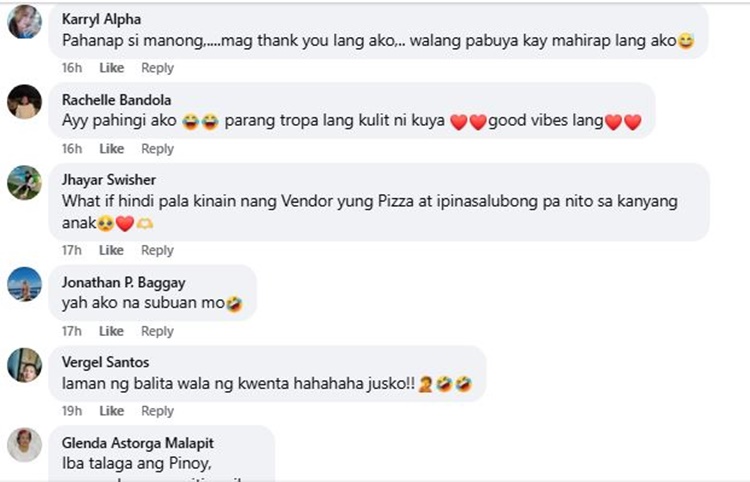Like Jonathan P. Baggay's comment
Image resolution: width=750 pixels, height=482 pixels.
click(x=111, y=331)
